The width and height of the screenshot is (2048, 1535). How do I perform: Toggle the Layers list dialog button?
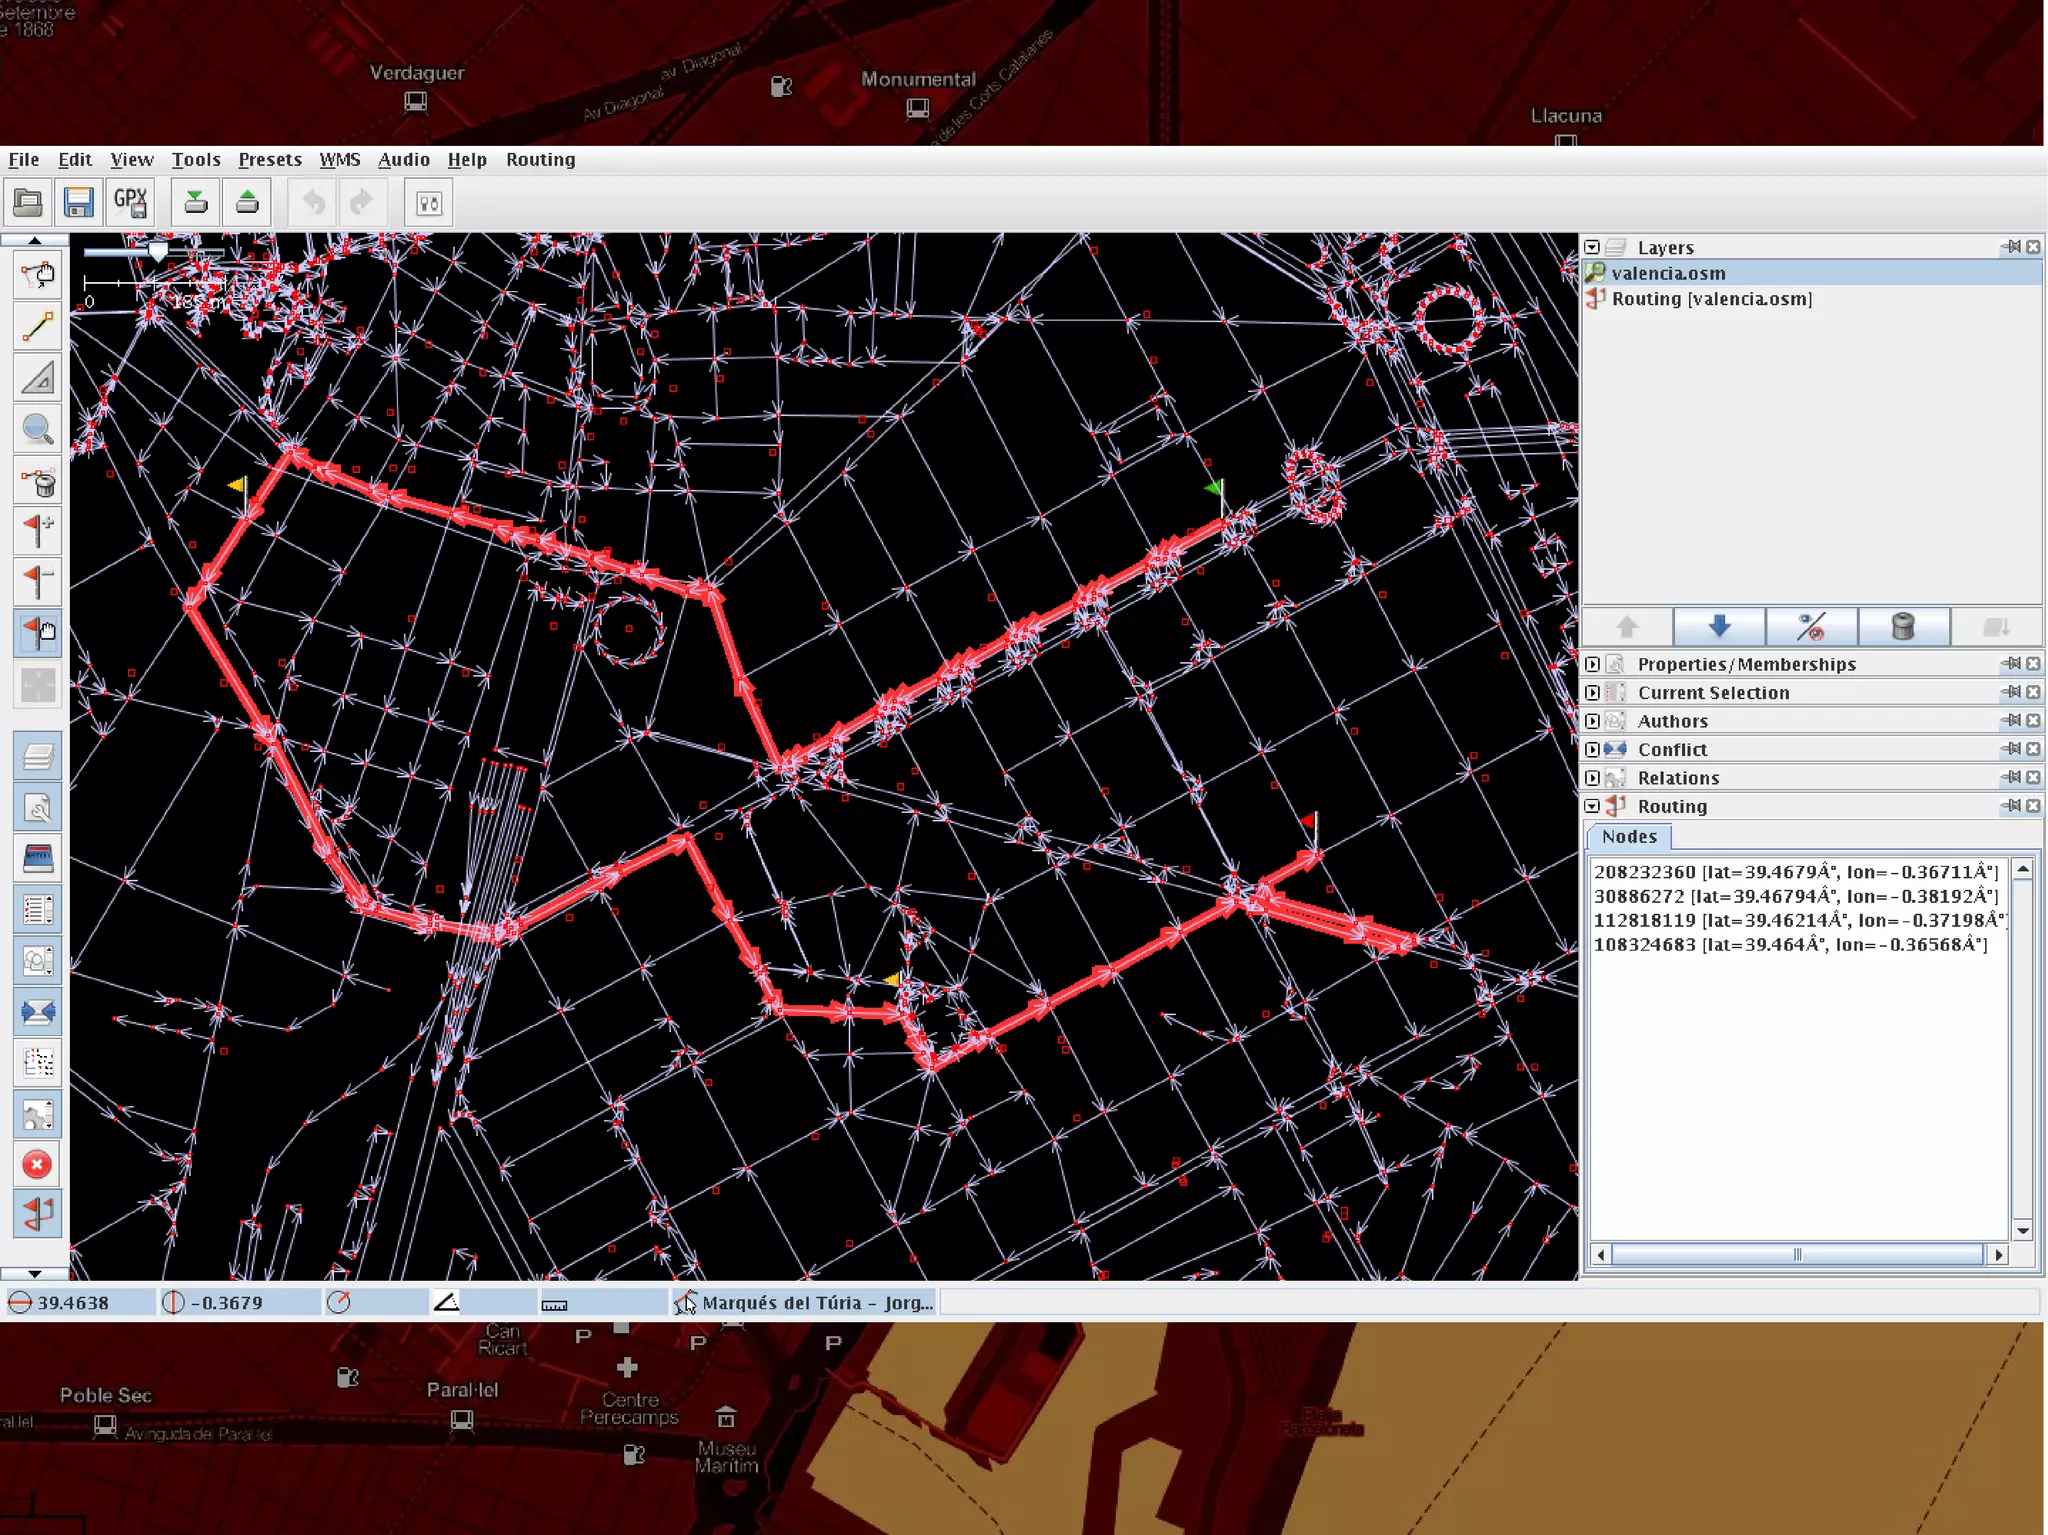pyautogui.click(x=38, y=756)
